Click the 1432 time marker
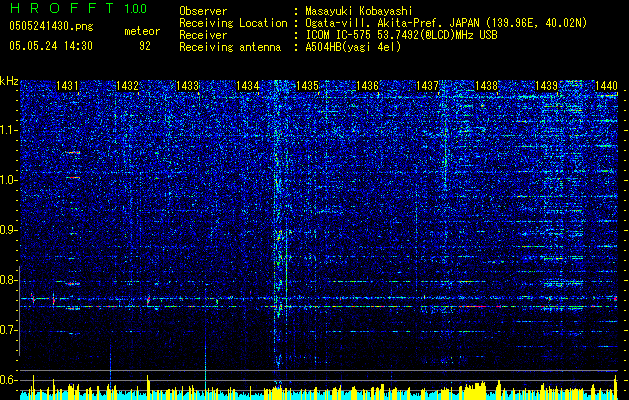629x400 pixels. click(127, 86)
